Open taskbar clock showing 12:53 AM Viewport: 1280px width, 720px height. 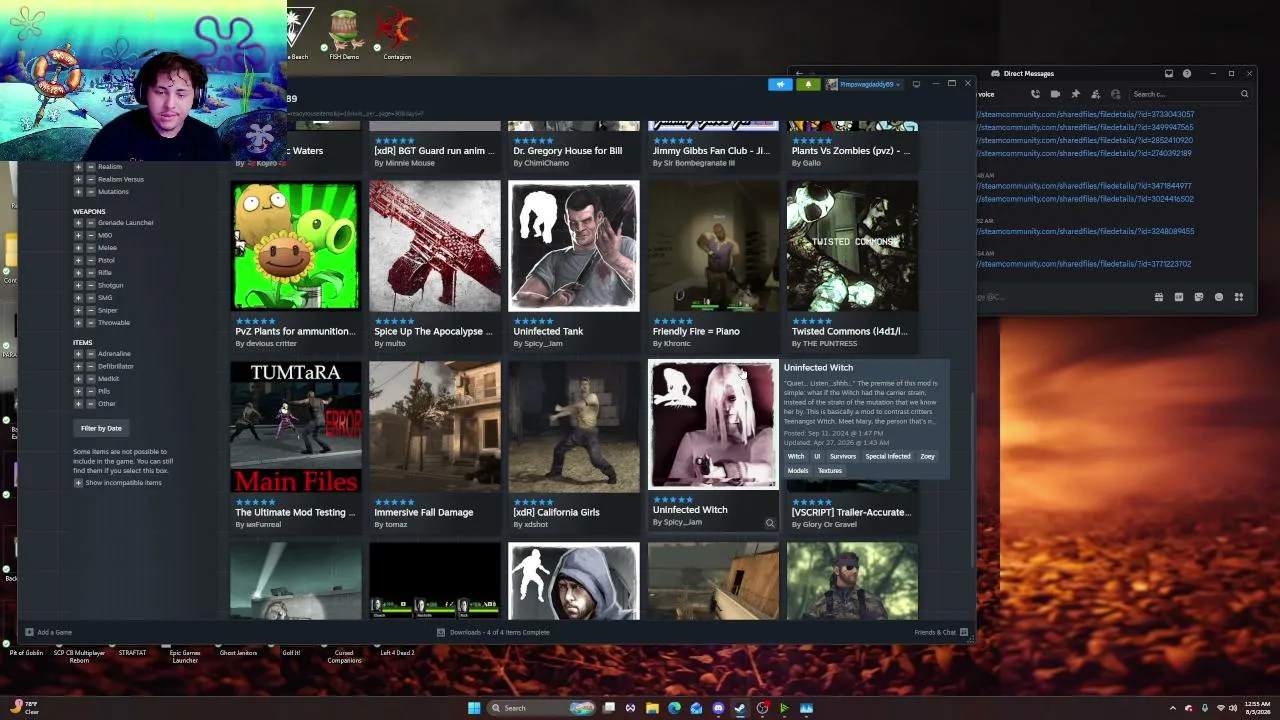point(1257,708)
